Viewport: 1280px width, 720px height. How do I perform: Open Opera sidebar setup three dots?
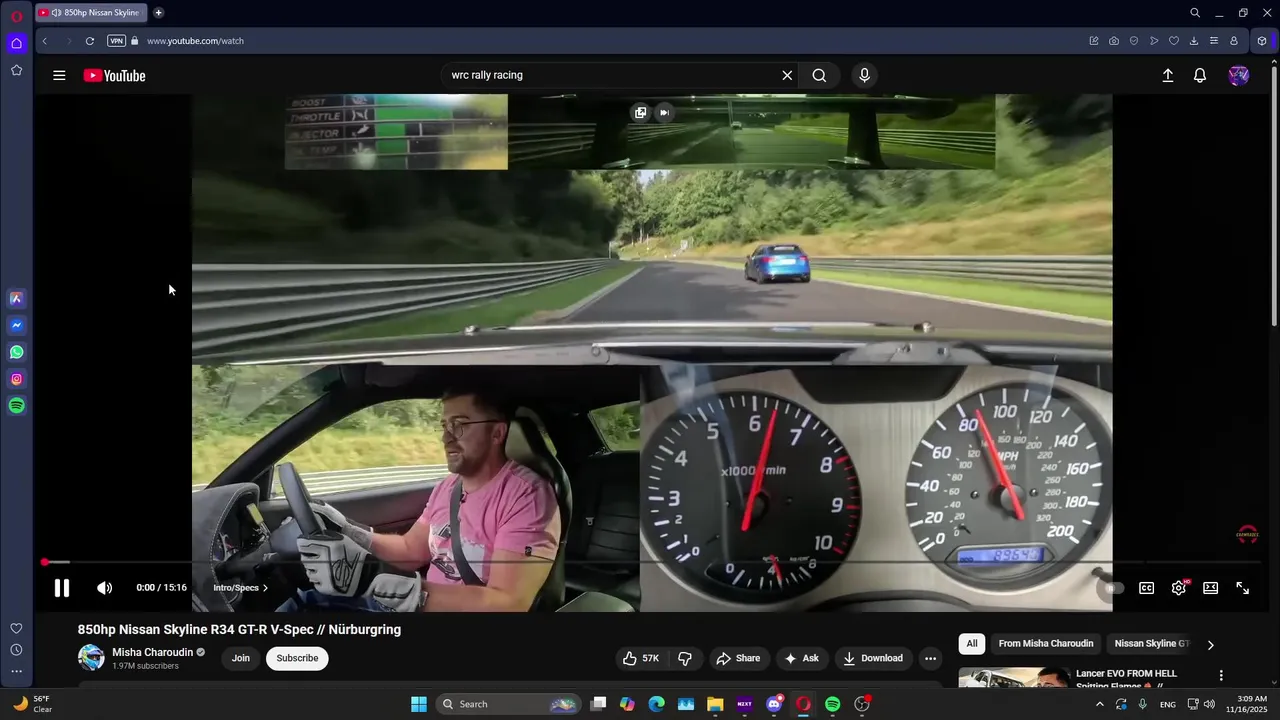click(17, 672)
